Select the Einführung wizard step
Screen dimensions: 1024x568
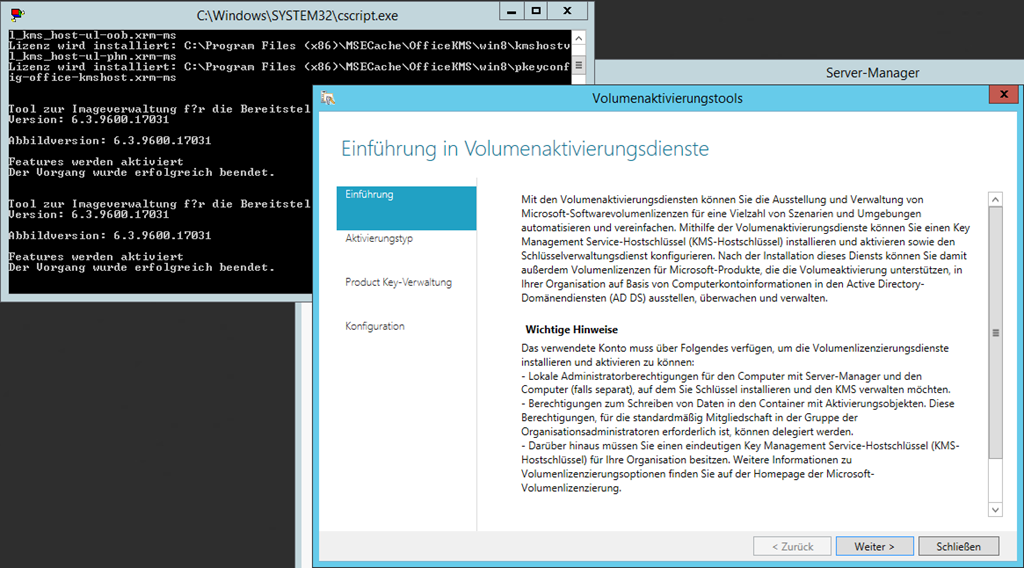(407, 195)
